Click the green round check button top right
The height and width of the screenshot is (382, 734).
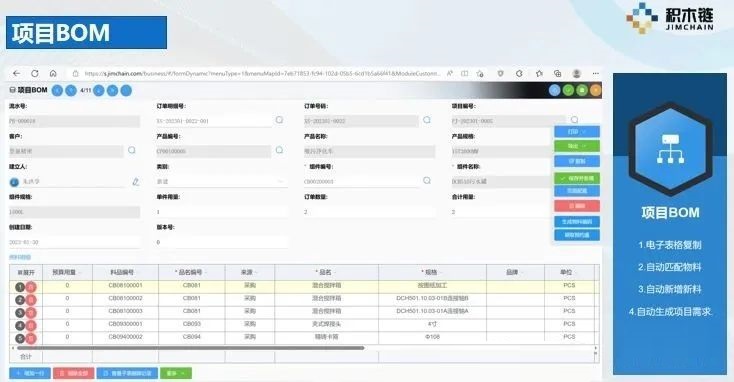tap(568, 90)
